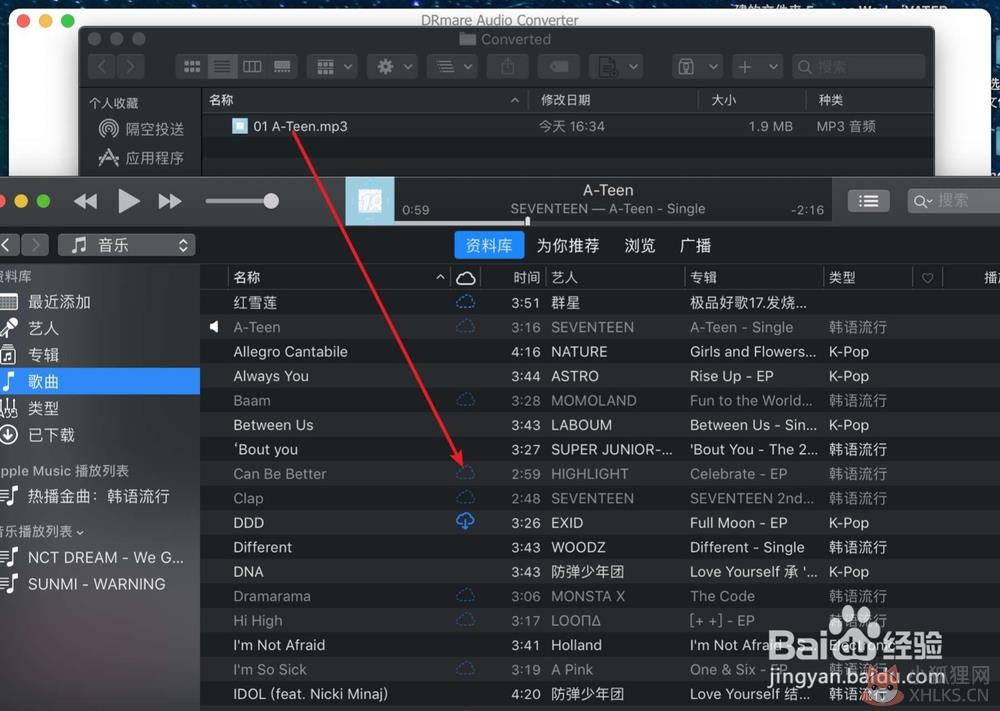Open the 热播金曲：韩语流行 playlist
The image size is (1000, 711).
100,496
